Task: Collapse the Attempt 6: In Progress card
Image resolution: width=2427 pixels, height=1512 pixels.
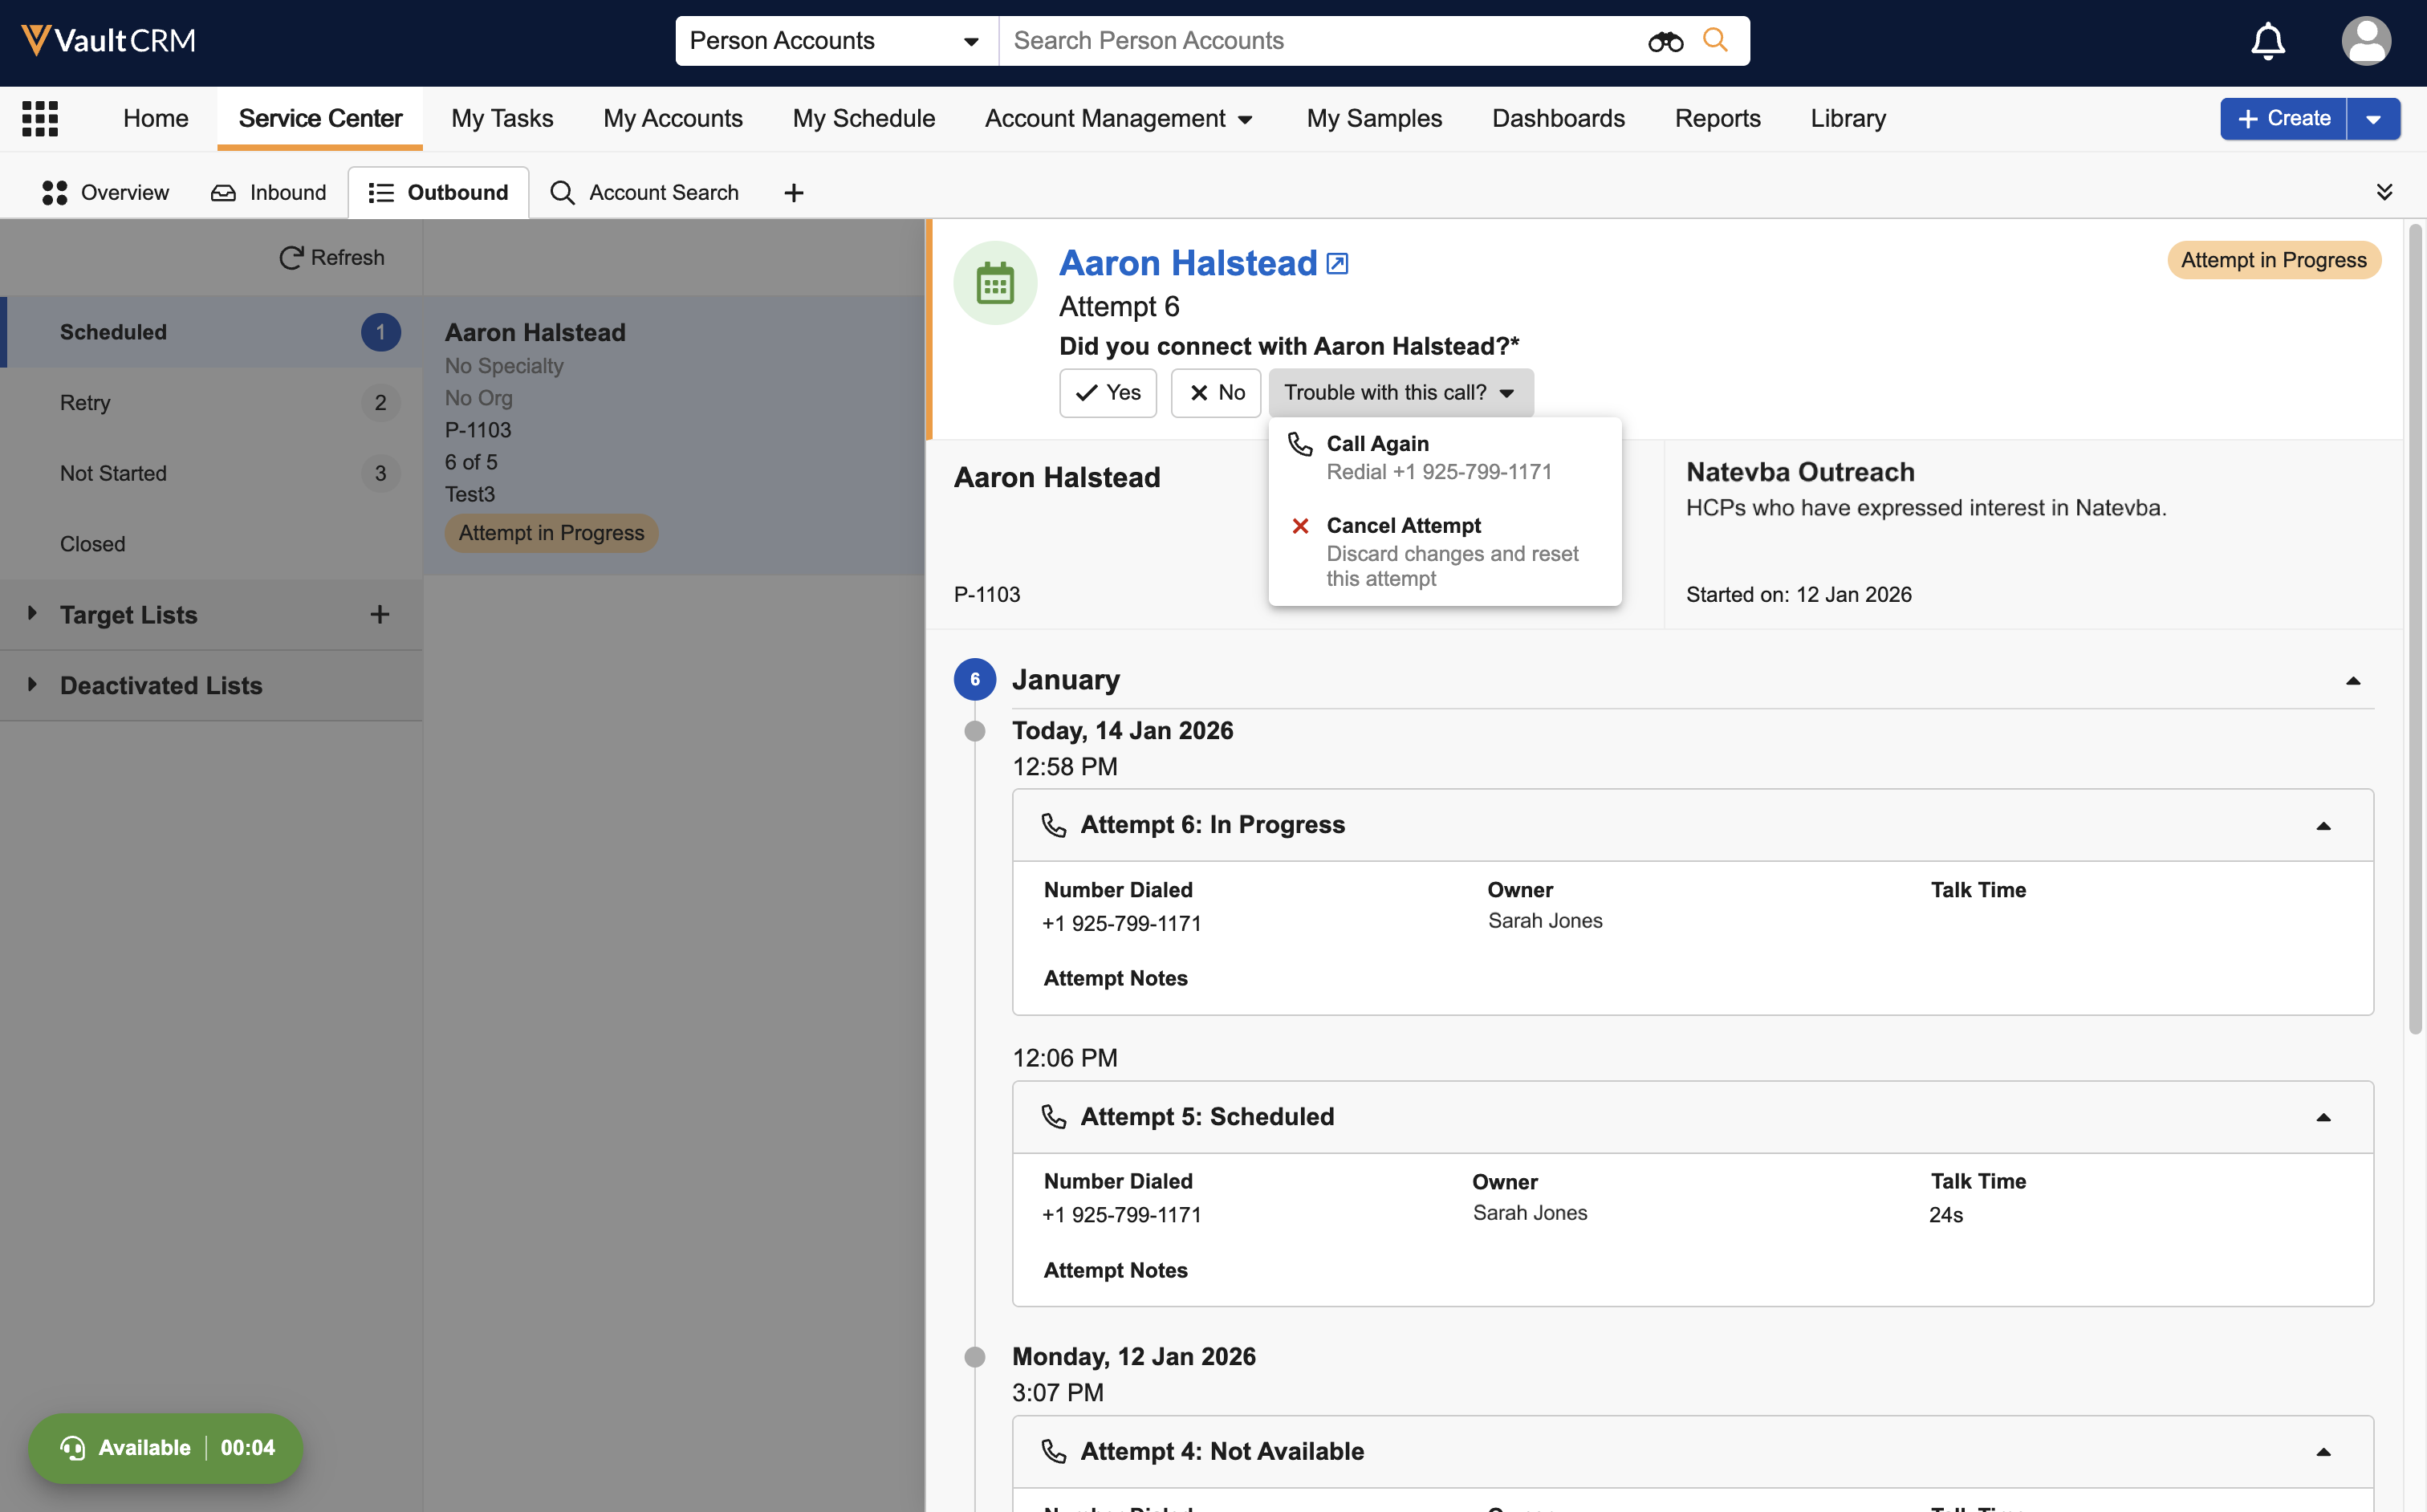Action: (x=2323, y=826)
